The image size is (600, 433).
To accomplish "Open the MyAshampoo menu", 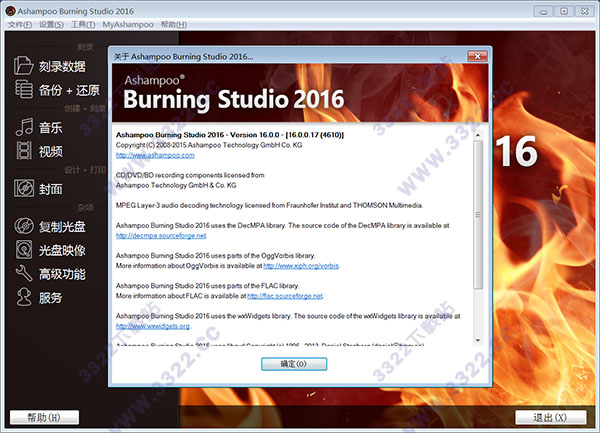I will (128, 24).
